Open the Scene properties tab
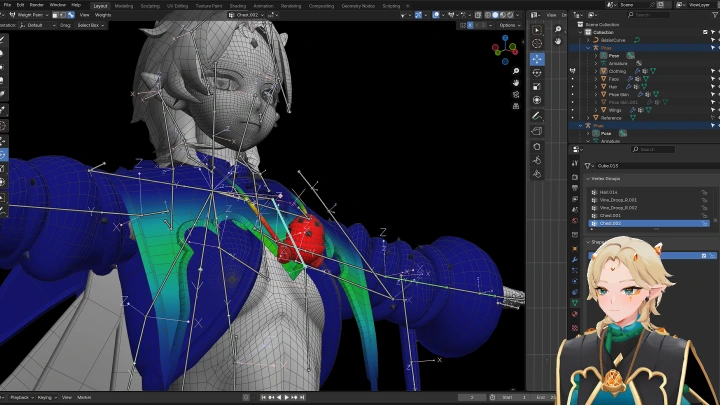 [x=575, y=210]
